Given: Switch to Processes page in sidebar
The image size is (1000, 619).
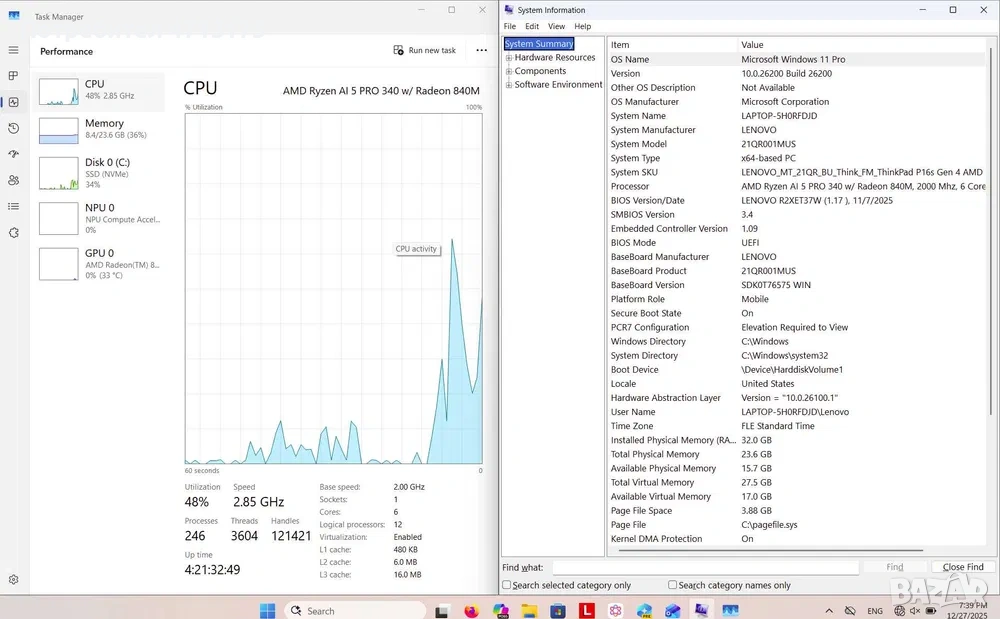Looking at the screenshot, I should click(x=13, y=76).
